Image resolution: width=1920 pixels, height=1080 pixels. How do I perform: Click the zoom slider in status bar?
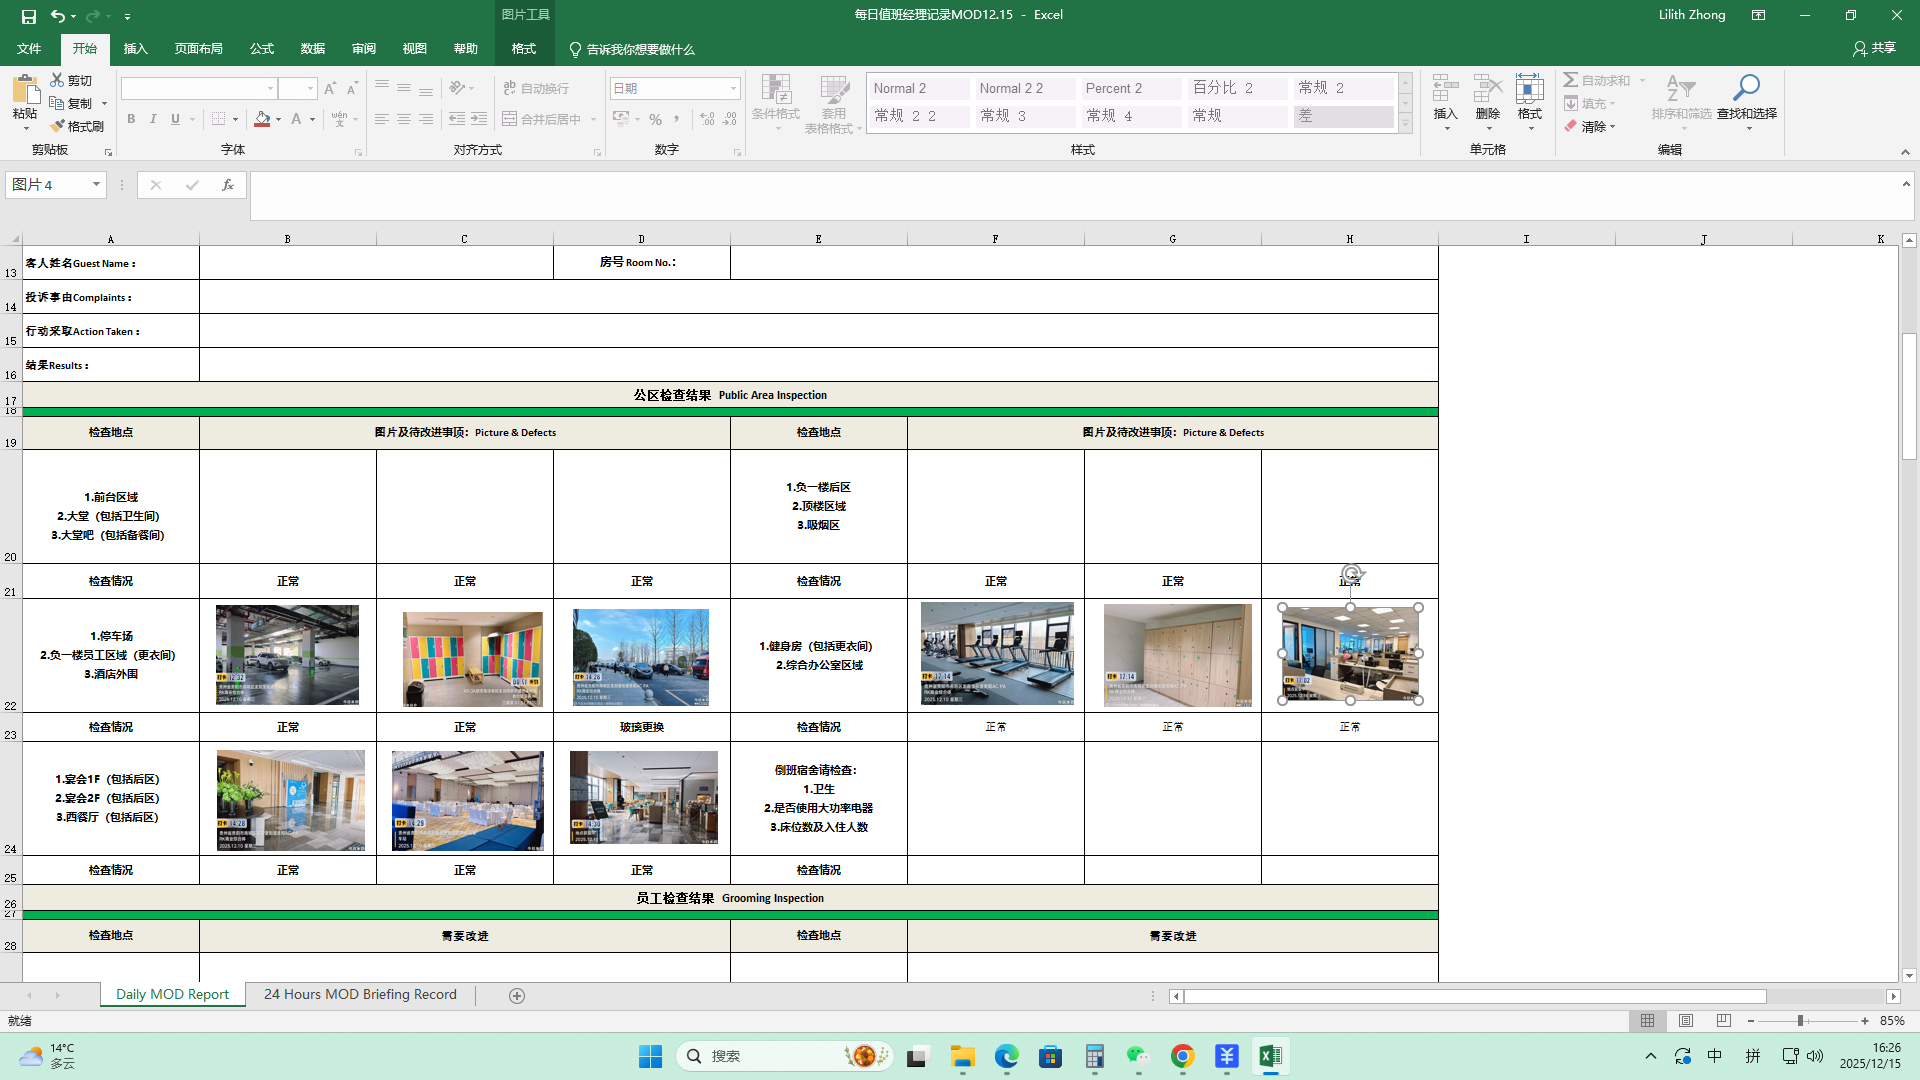(1800, 1021)
